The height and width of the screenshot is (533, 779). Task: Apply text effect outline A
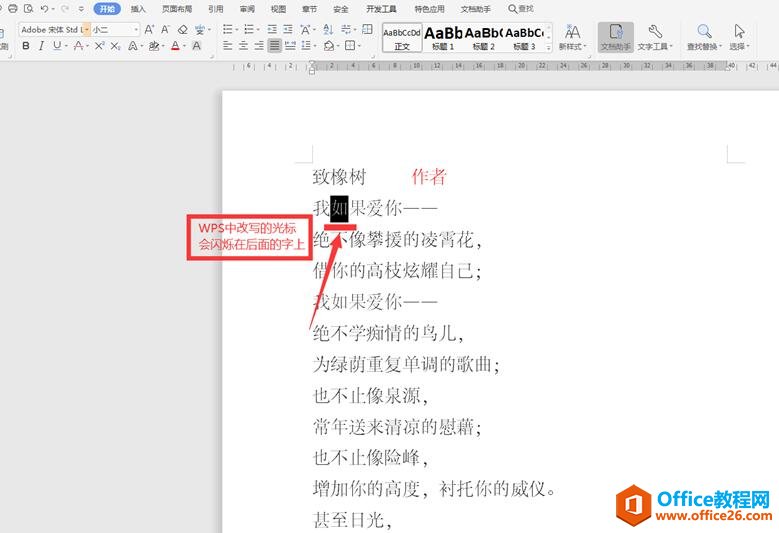(133, 46)
